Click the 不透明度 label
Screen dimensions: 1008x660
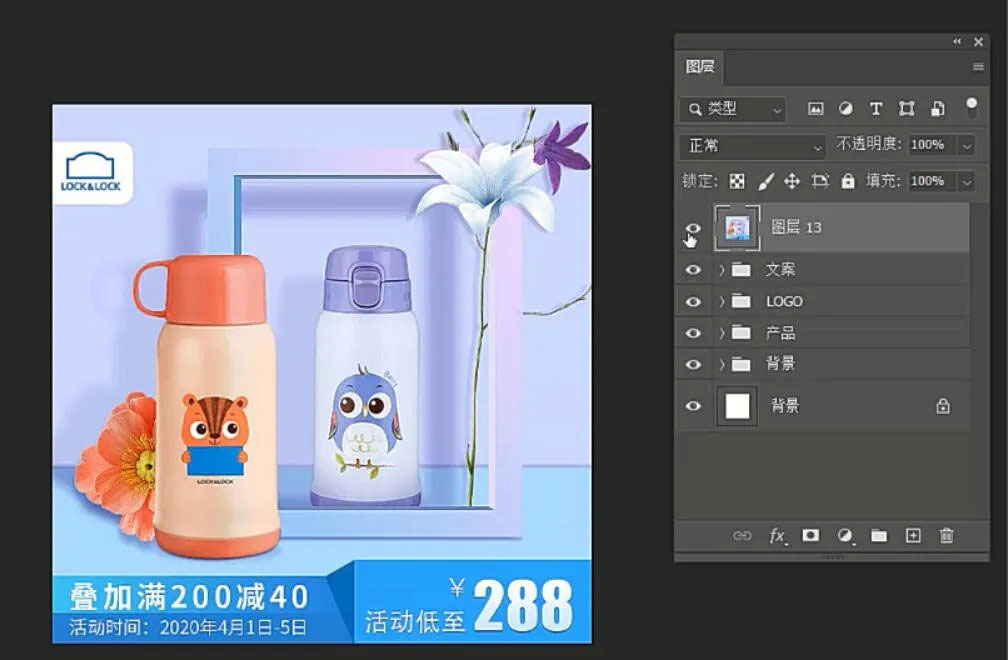tap(870, 144)
